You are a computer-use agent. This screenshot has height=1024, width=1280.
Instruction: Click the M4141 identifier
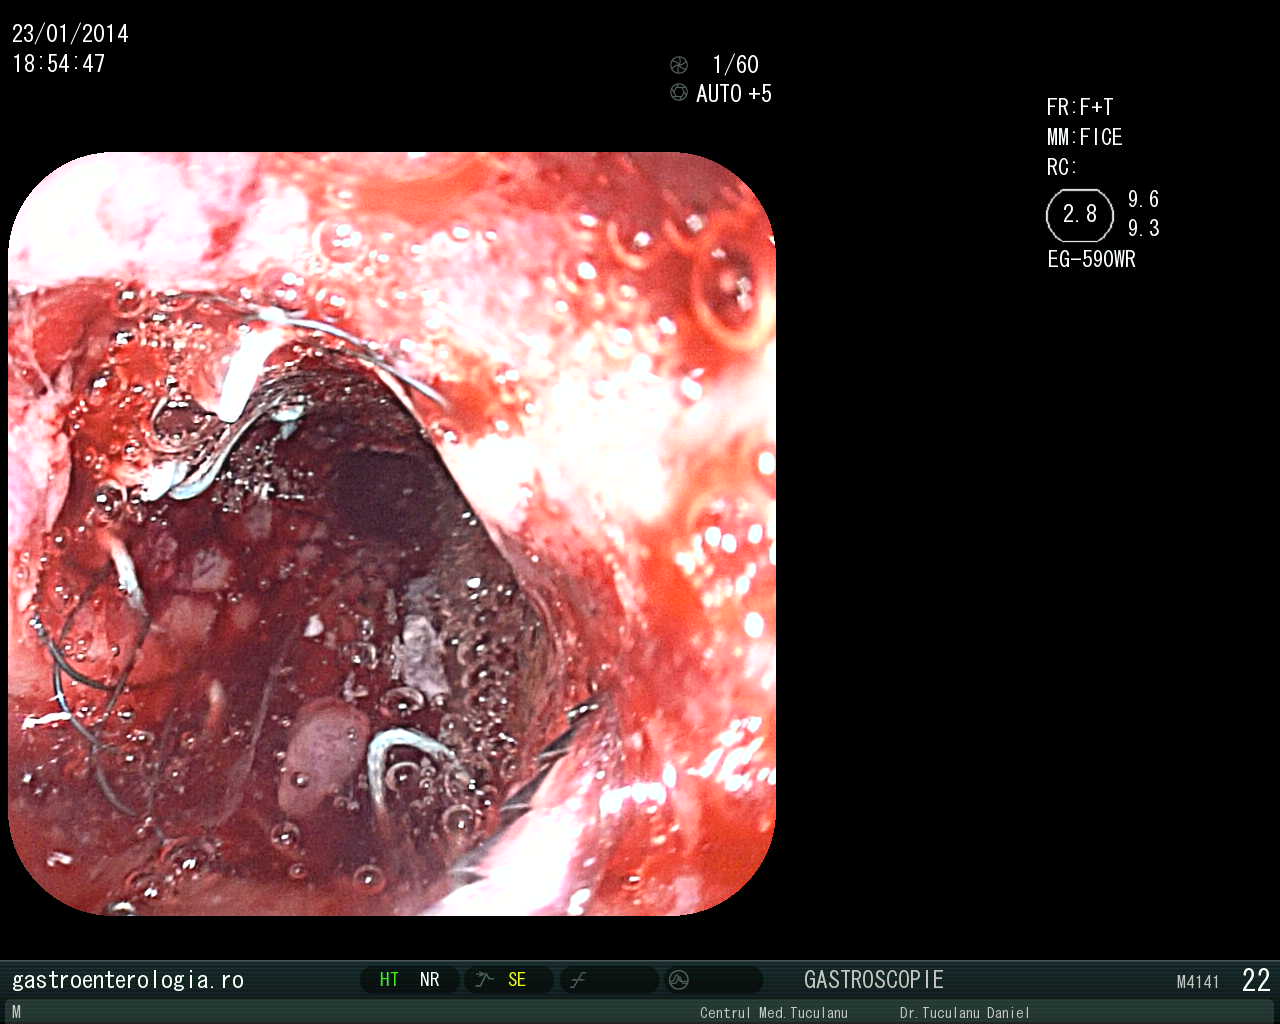(x=1198, y=982)
